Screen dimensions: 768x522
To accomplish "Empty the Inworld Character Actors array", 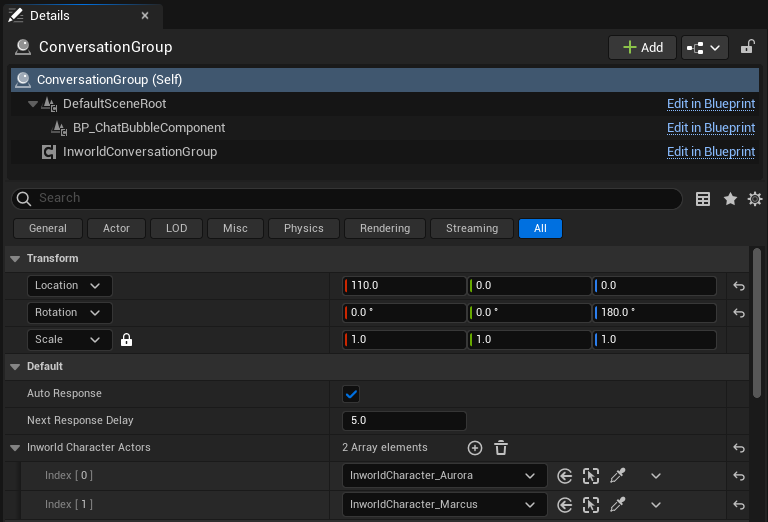I will 501,448.
